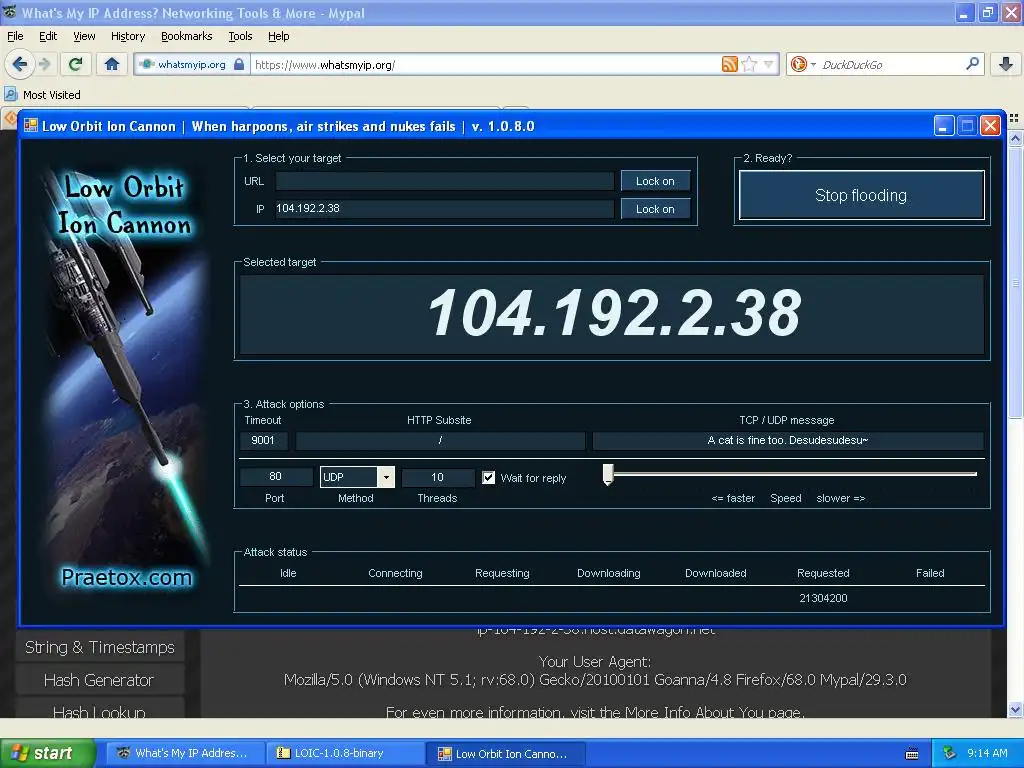Click the Most Visited bookmark icon
This screenshot has height=768, width=1024.
10,94
